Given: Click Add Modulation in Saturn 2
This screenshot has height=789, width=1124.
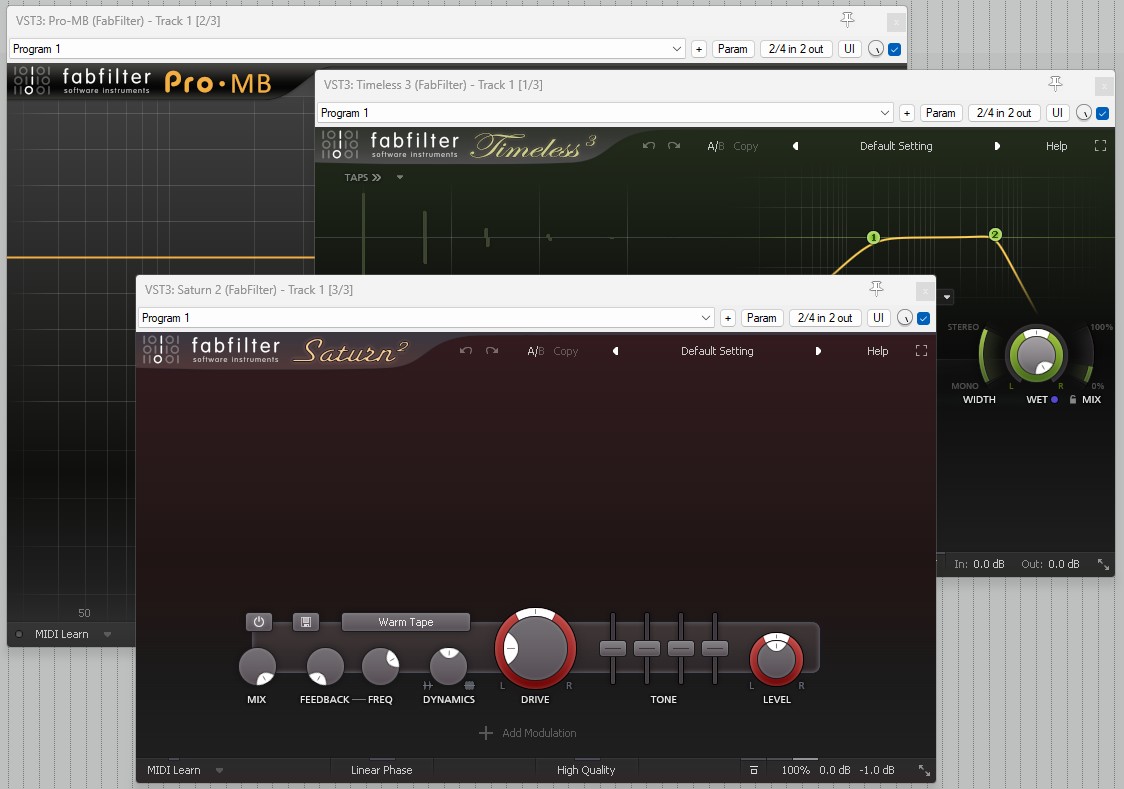Looking at the screenshot, I should [x=539, y=733].
